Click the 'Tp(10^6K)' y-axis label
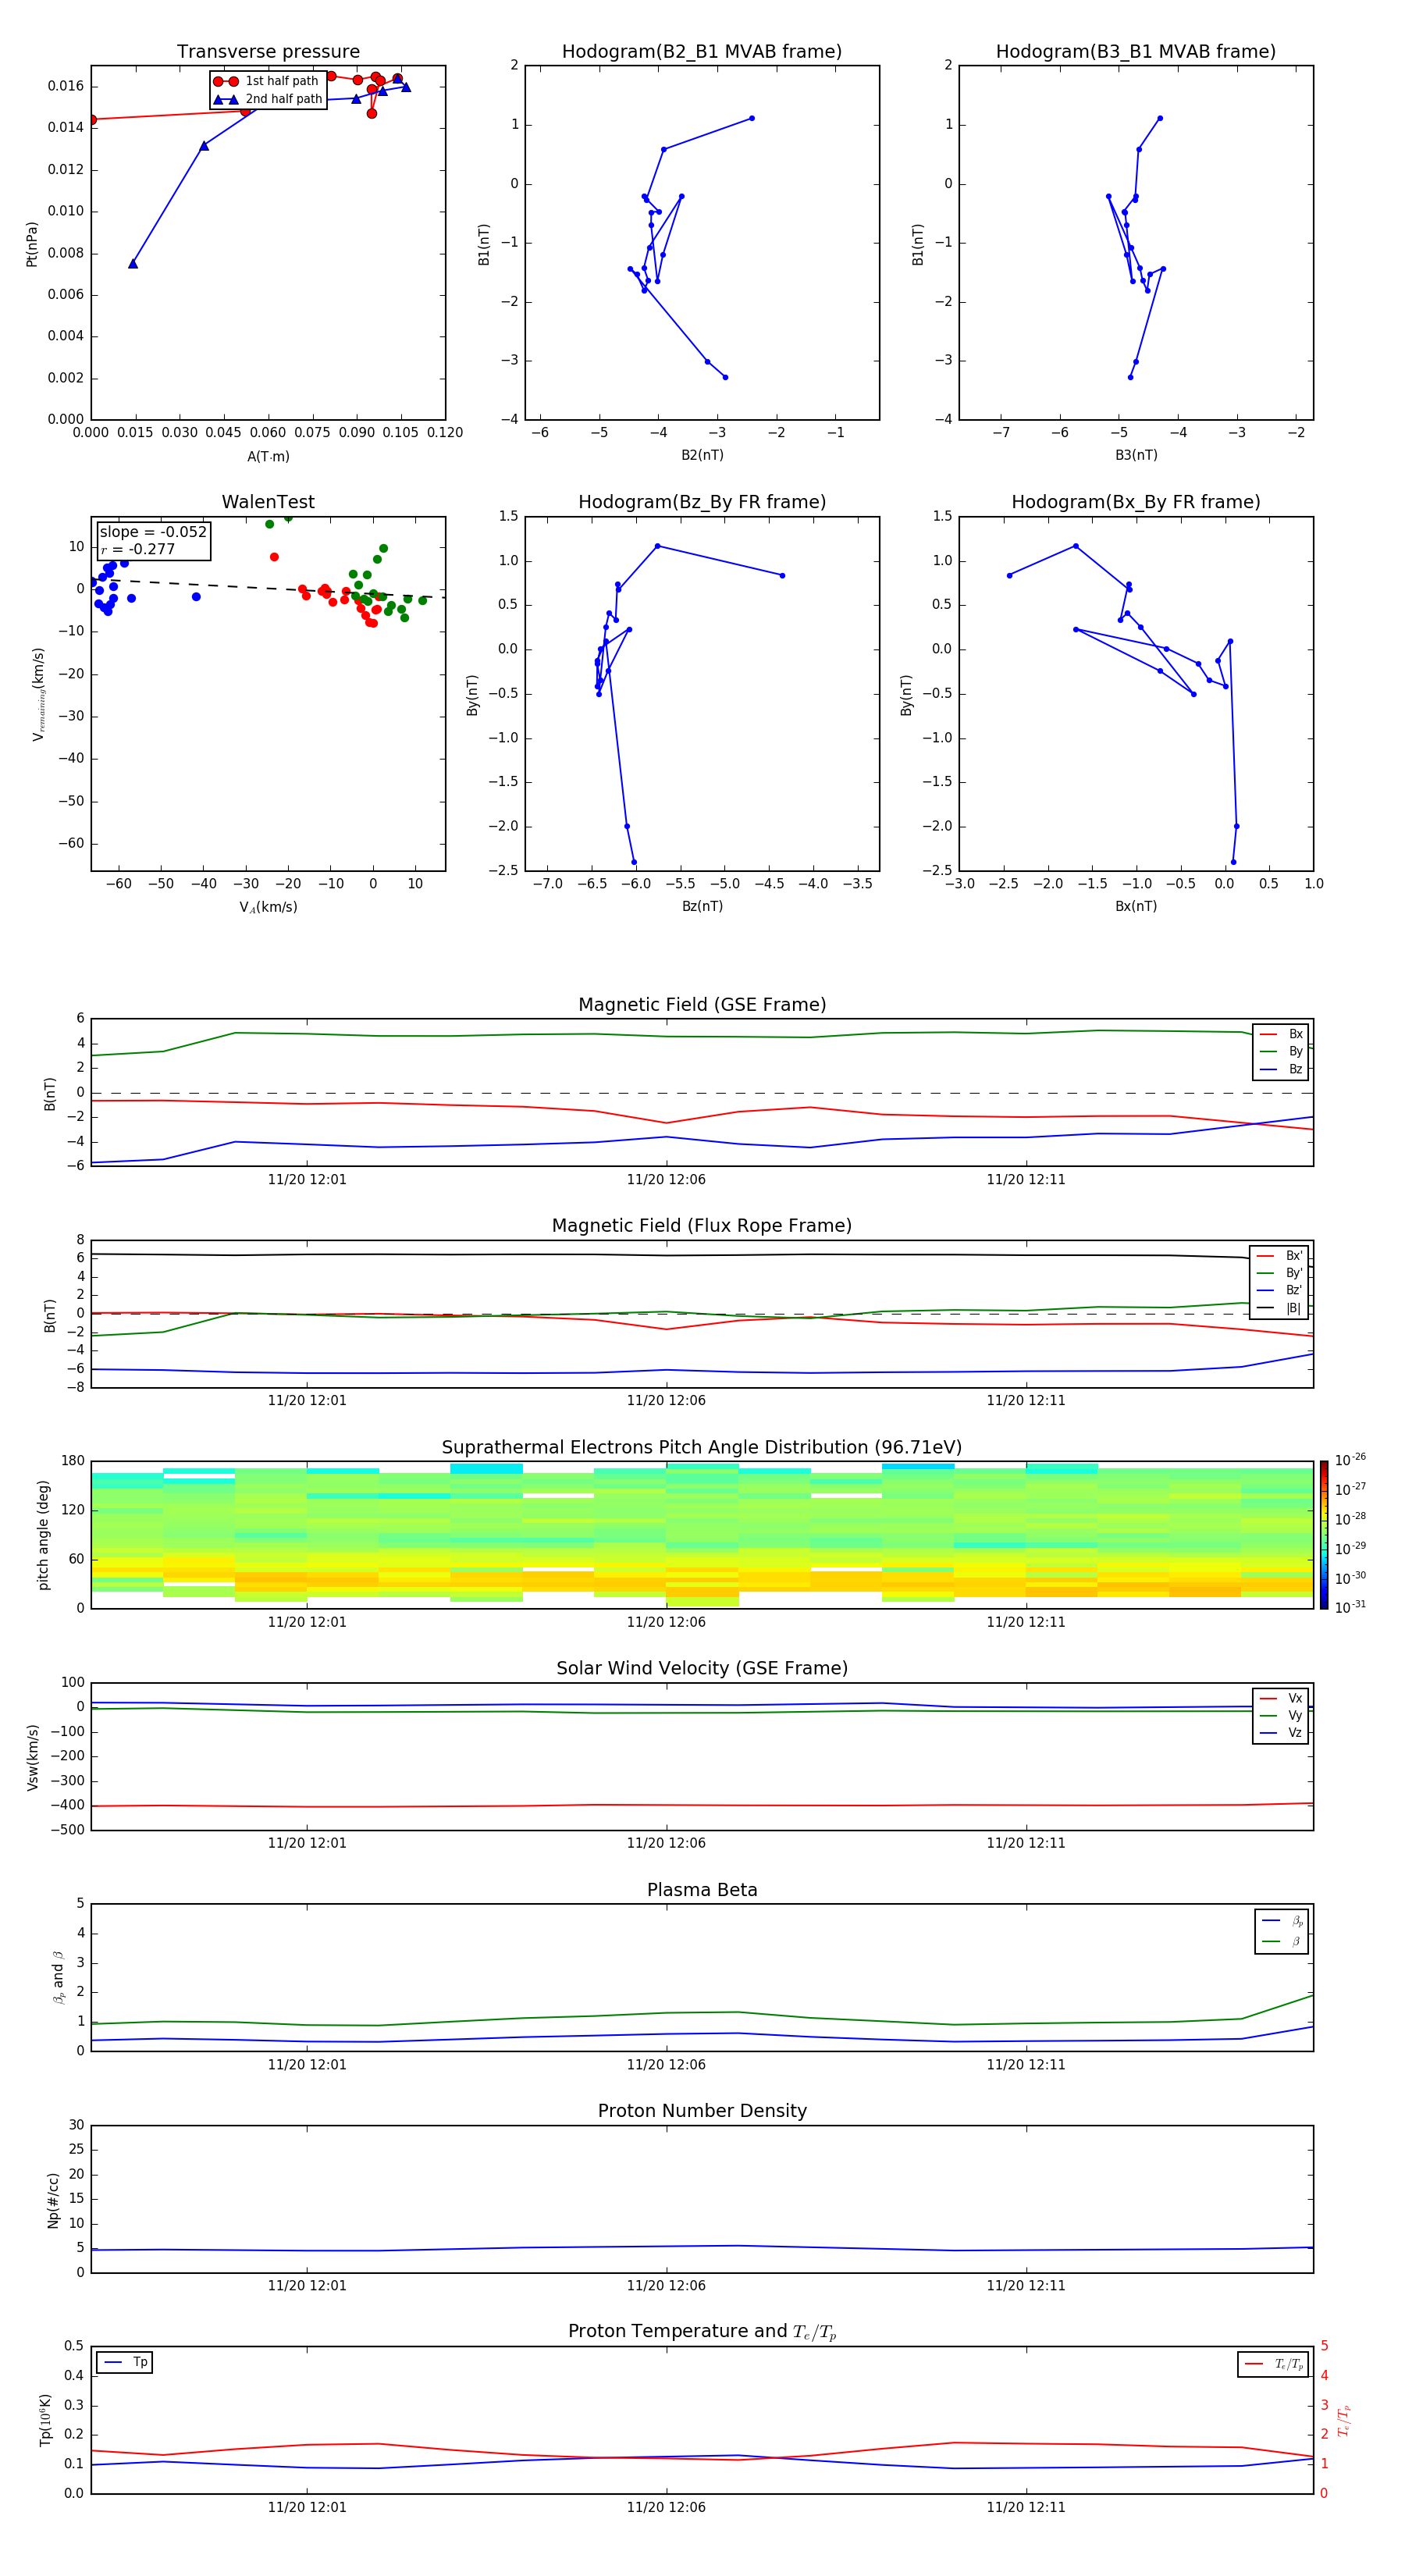Viewport: 1405px width, 2576px height. 45,2420
